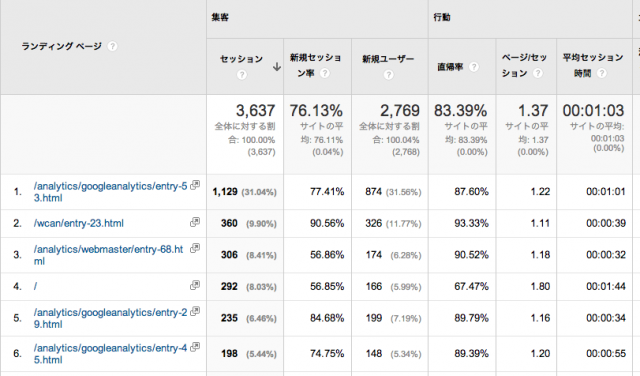Viewport: 640px width, 376px height.
Task: Select the 集客 column group header
Action: click(220, 18)
